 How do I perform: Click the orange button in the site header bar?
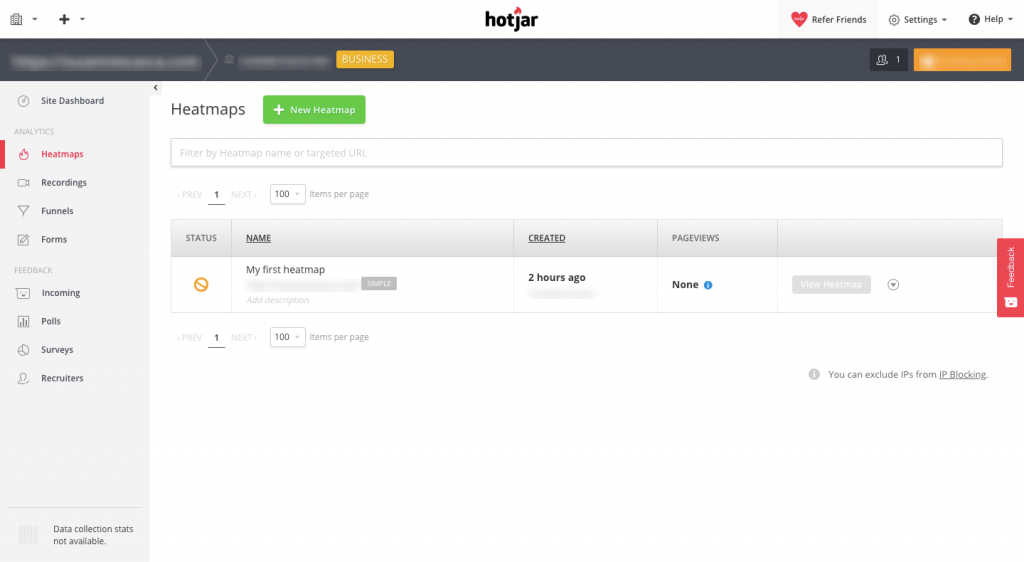coord(962,59)
